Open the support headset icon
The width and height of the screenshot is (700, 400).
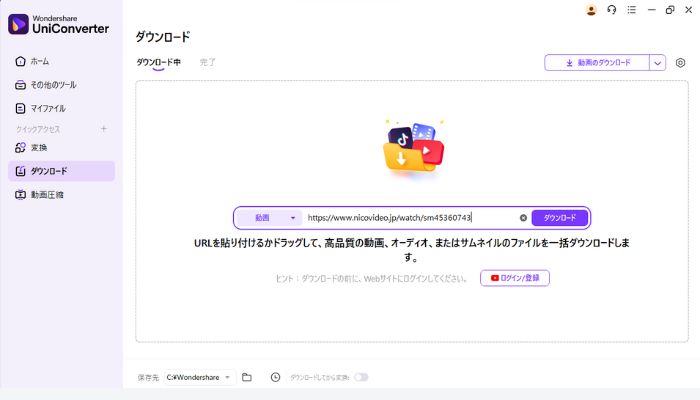pyautogui.click(x=612, y=10)
